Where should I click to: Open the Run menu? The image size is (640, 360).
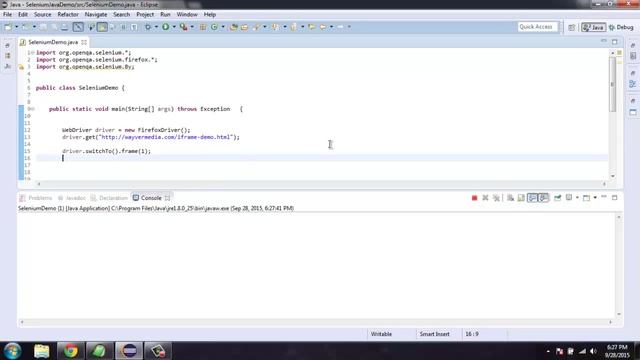165,15
